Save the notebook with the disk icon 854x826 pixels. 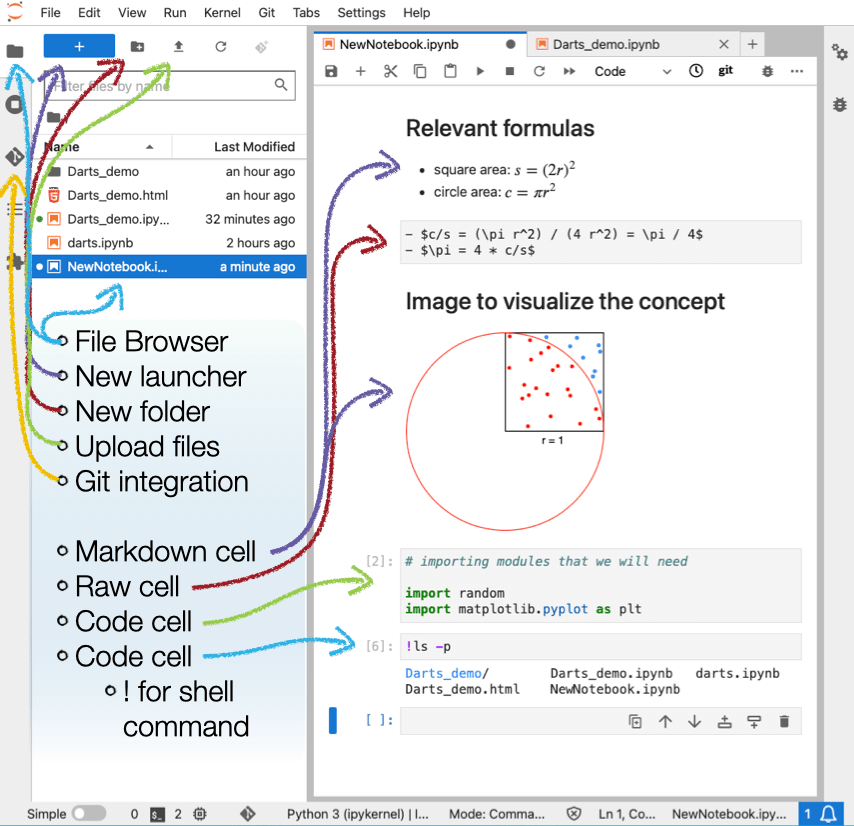coord(331,71)
